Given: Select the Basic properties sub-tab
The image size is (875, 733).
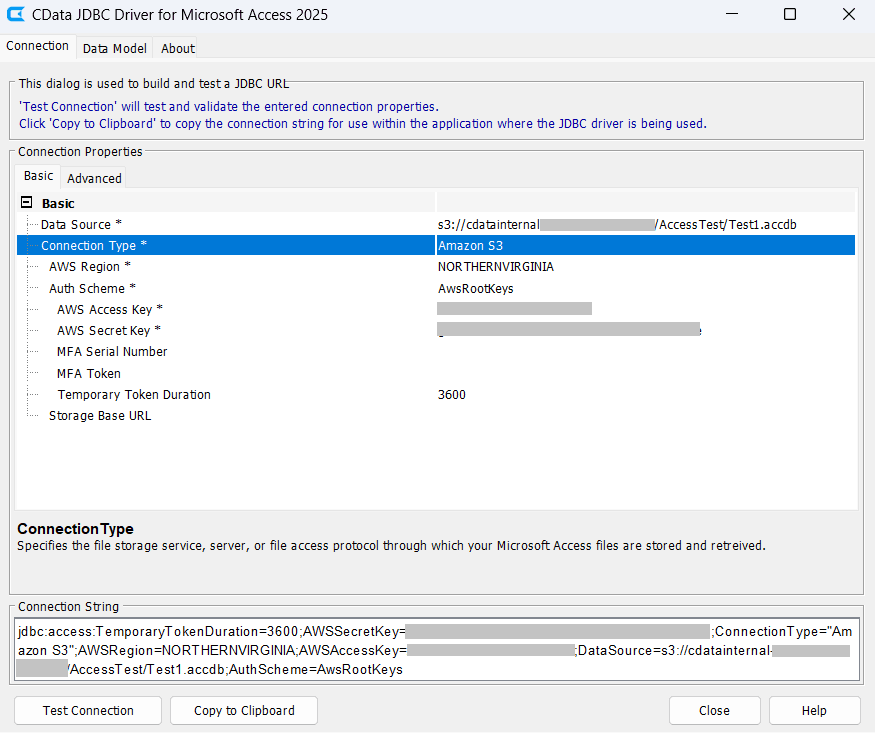Looking at the screenshot, I should pyautogui.click(x=39, y=176).
